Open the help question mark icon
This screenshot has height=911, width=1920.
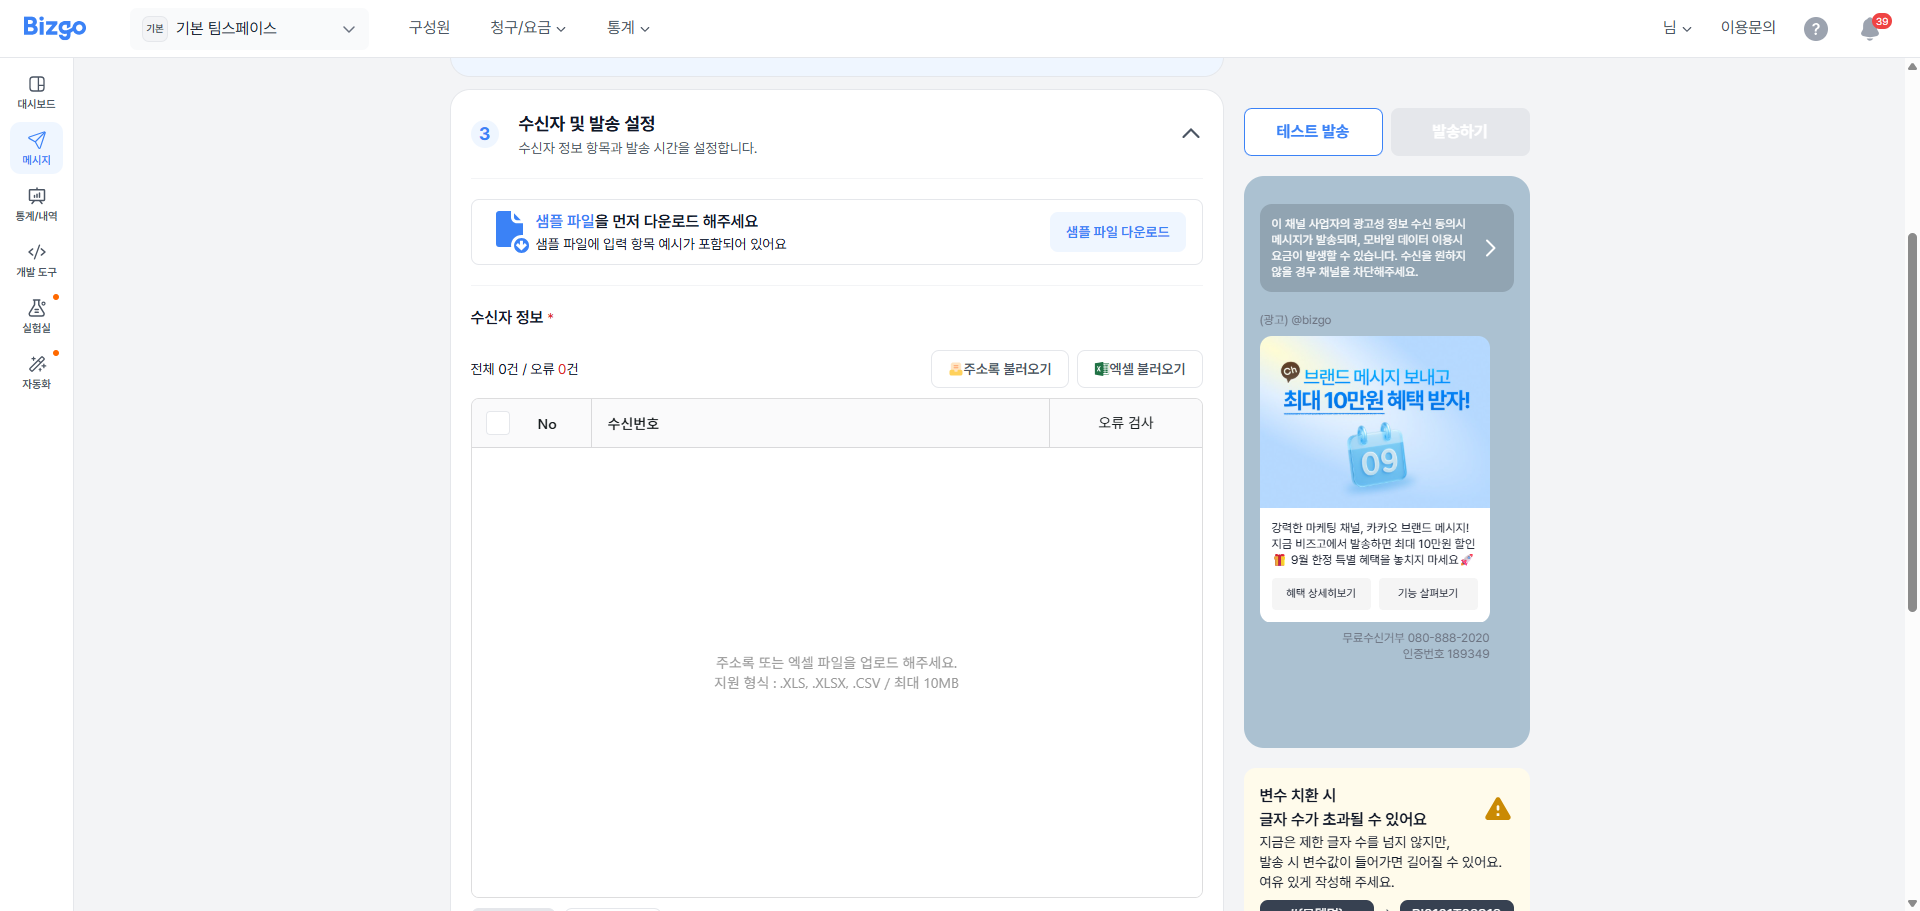click(1816, 28)
